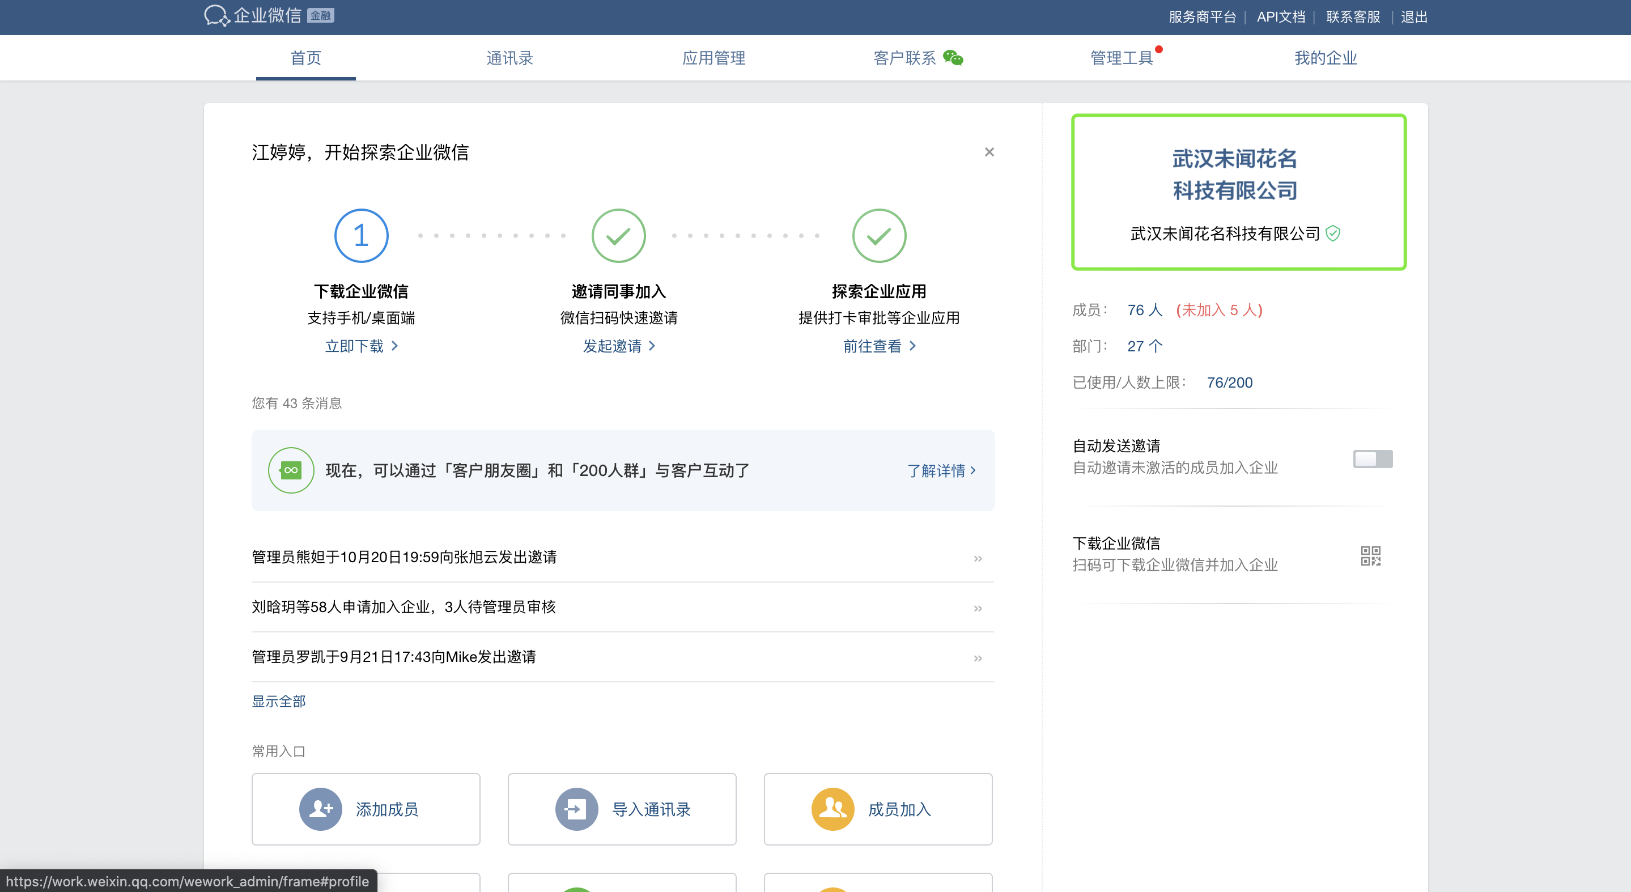Open the 首页 tab
Image resolution: width=1631 pixels, height=892 pixels.
pos(306,58)
